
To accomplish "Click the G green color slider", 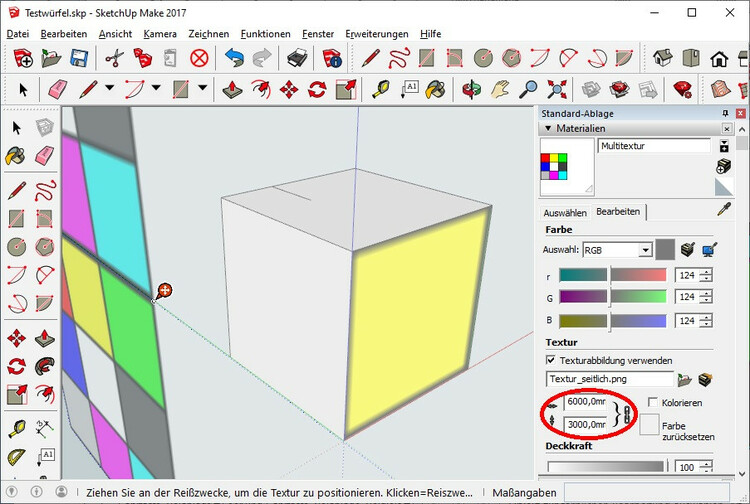I will coord(613,296).
